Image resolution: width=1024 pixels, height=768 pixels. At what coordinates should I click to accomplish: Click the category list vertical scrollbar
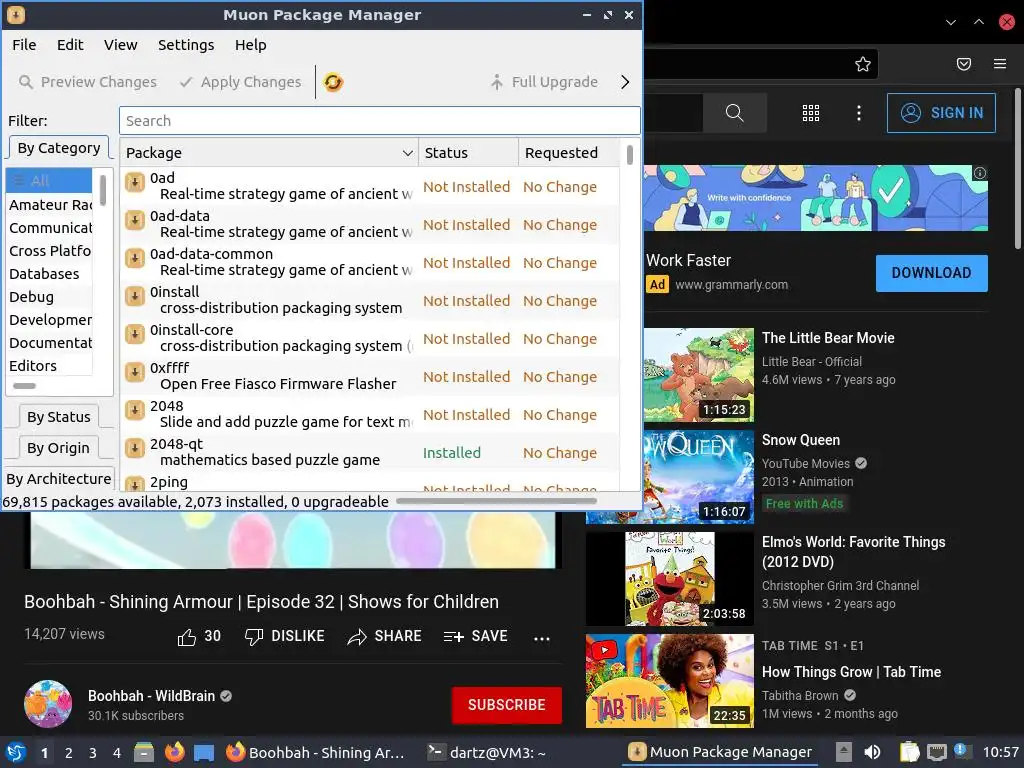(x=103, y=189)
